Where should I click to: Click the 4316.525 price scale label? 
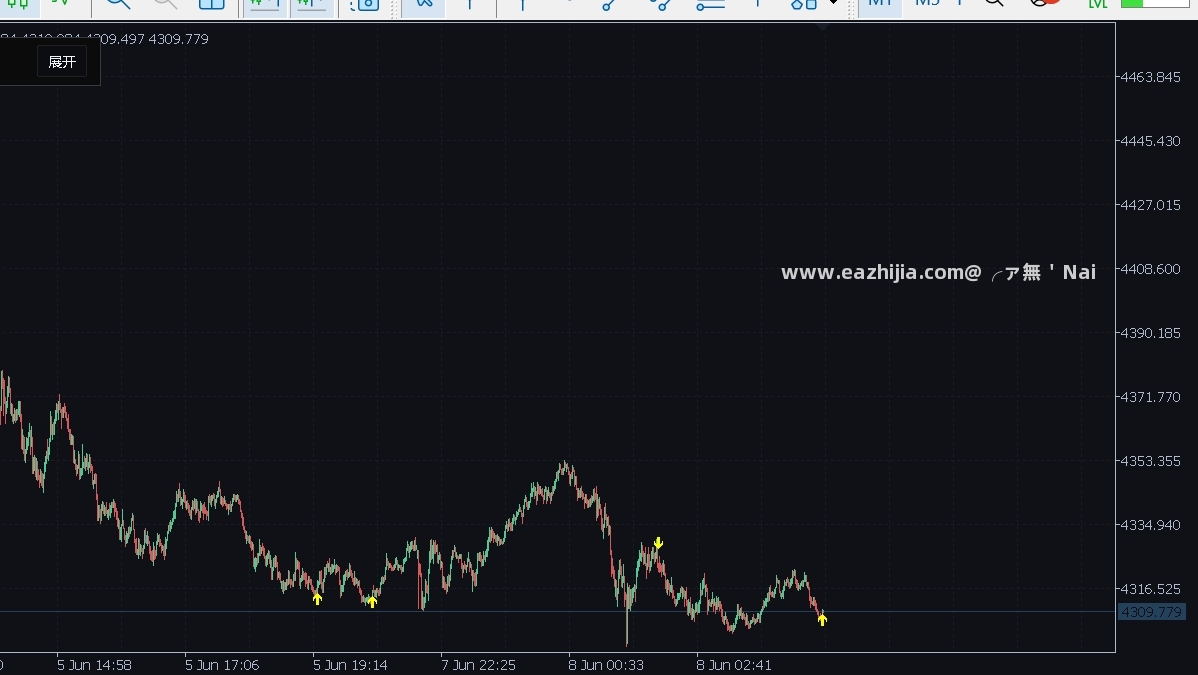tap(1151, 589)
